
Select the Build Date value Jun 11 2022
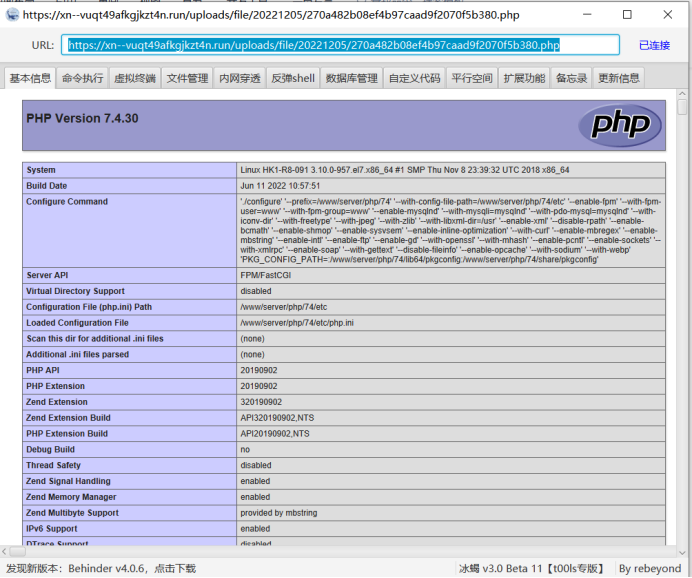pos(280,186)
